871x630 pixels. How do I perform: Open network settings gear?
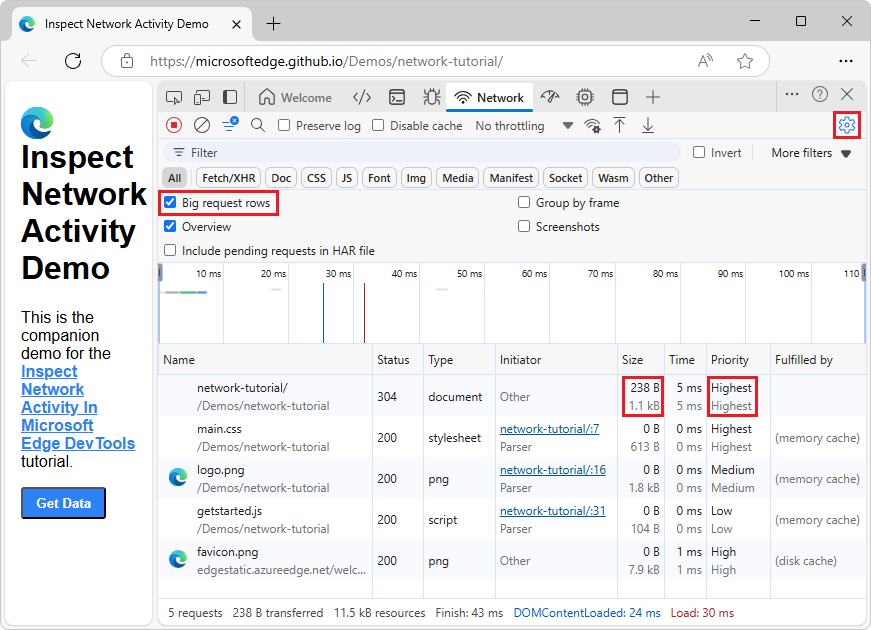(x=846, y=125)
